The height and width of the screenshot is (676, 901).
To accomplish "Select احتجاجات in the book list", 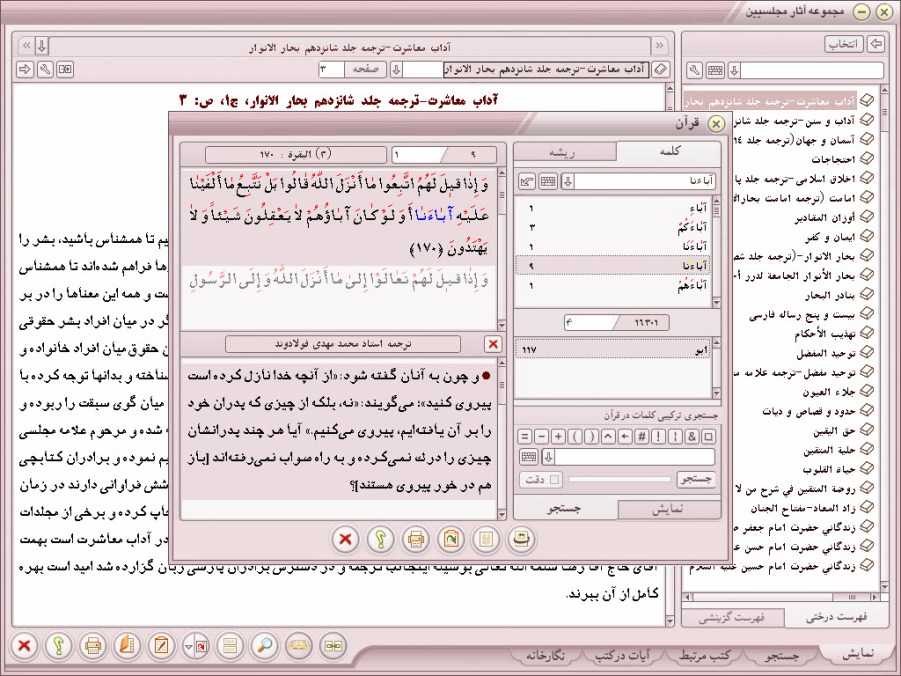I will (833, 159).
